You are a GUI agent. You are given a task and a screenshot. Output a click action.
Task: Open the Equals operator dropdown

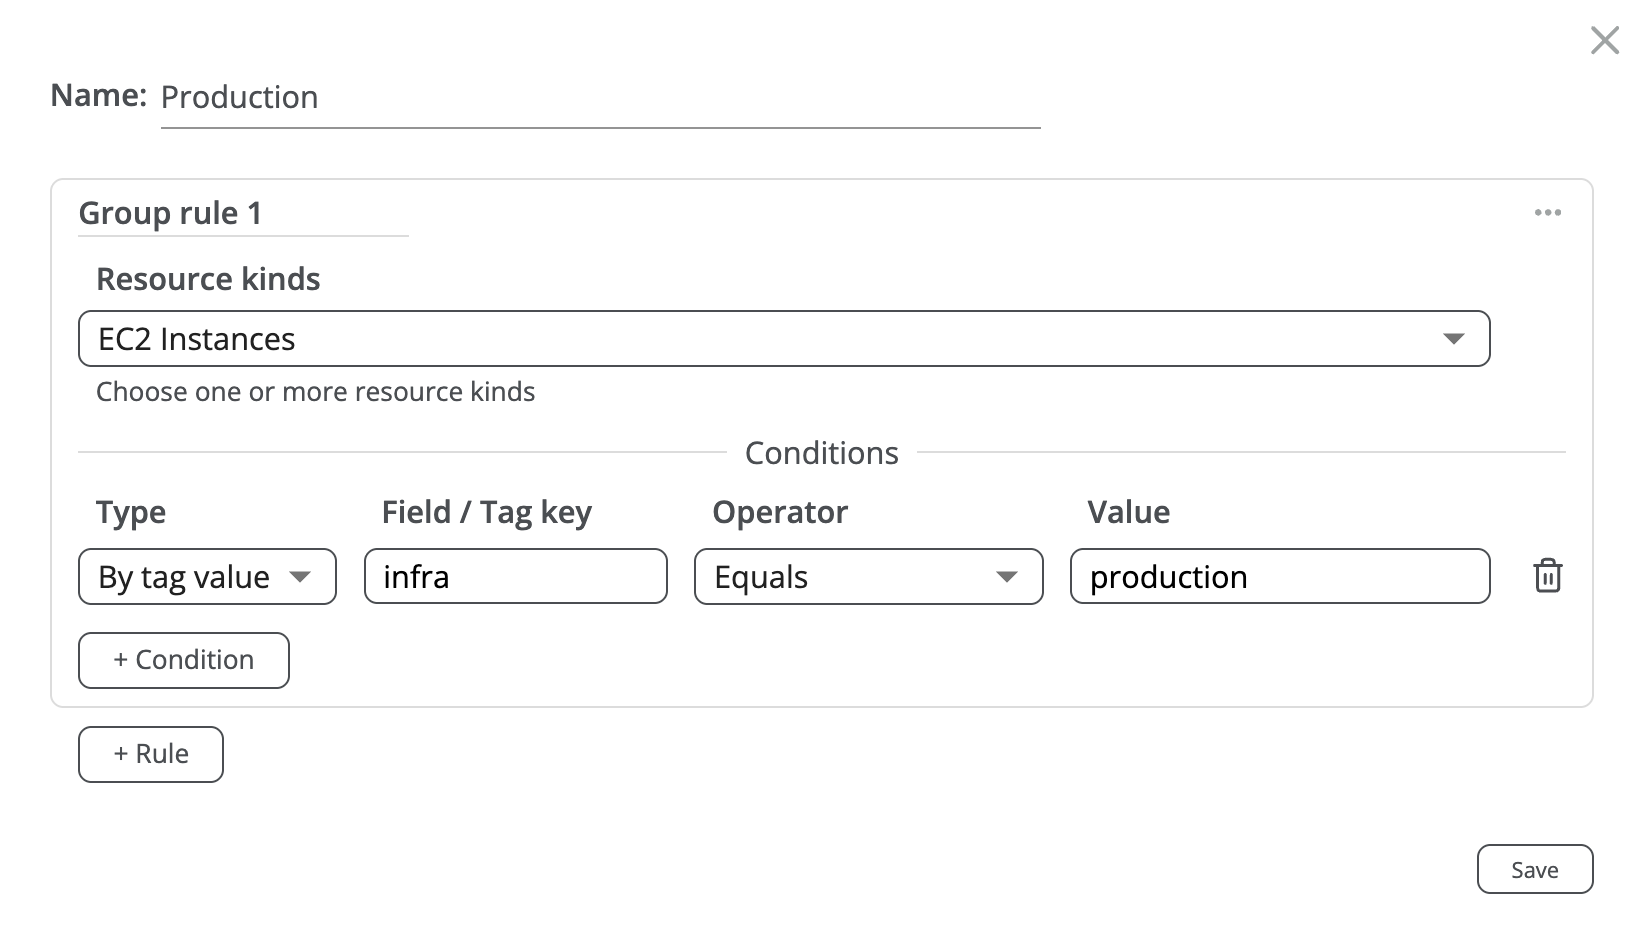(868, 577)
